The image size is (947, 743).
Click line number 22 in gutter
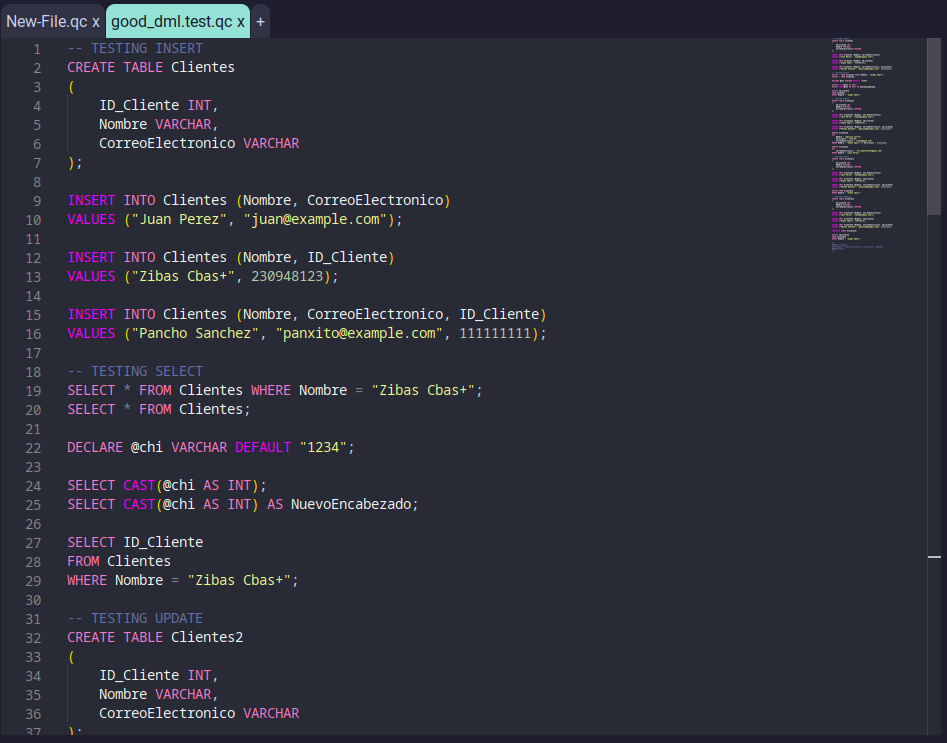33,448
